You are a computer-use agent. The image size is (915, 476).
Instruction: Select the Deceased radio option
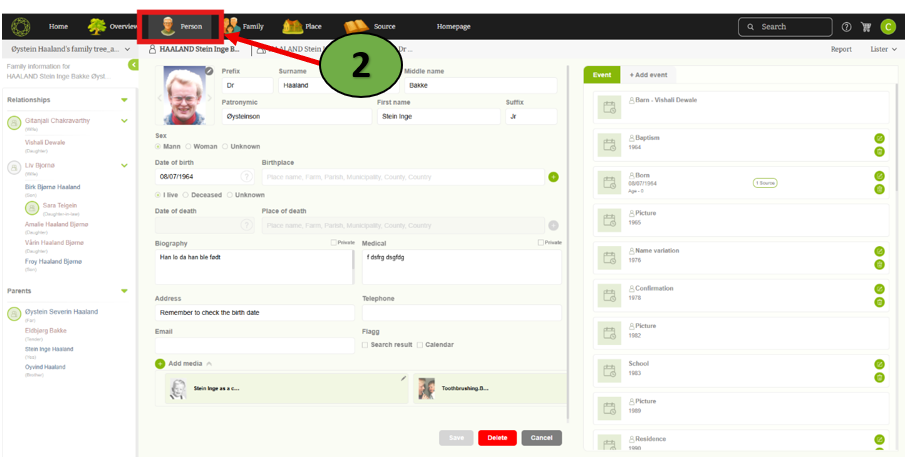pos(189,195)
